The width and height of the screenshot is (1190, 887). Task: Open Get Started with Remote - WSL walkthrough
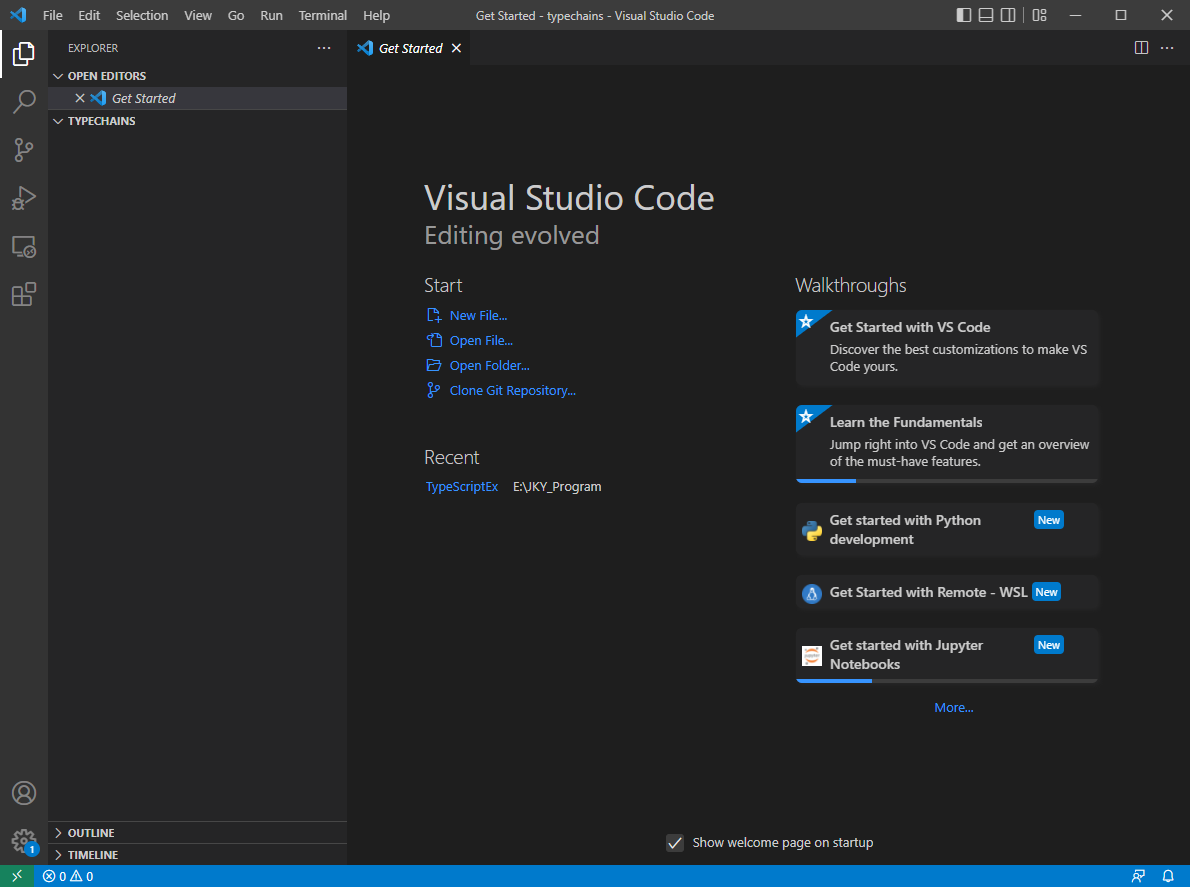[x=947, y=593]
